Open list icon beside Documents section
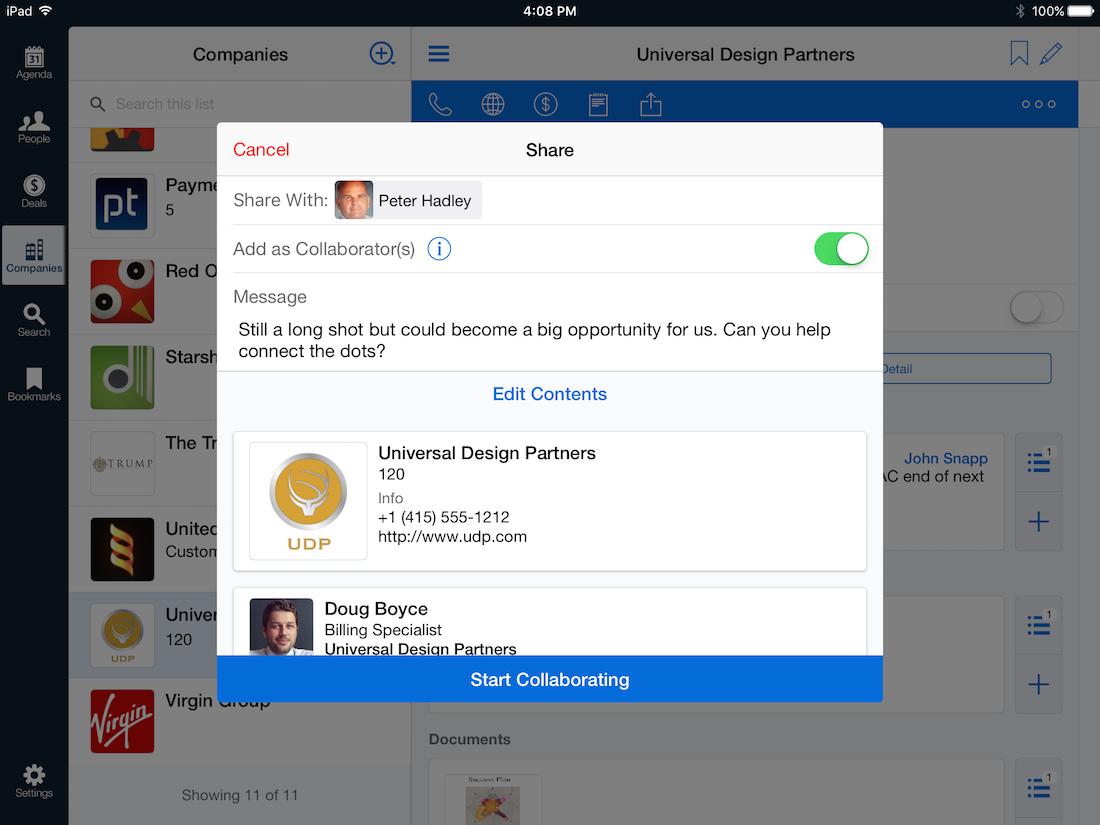The height and width of the screenshot is (825, 1100). pos(1038,787)
